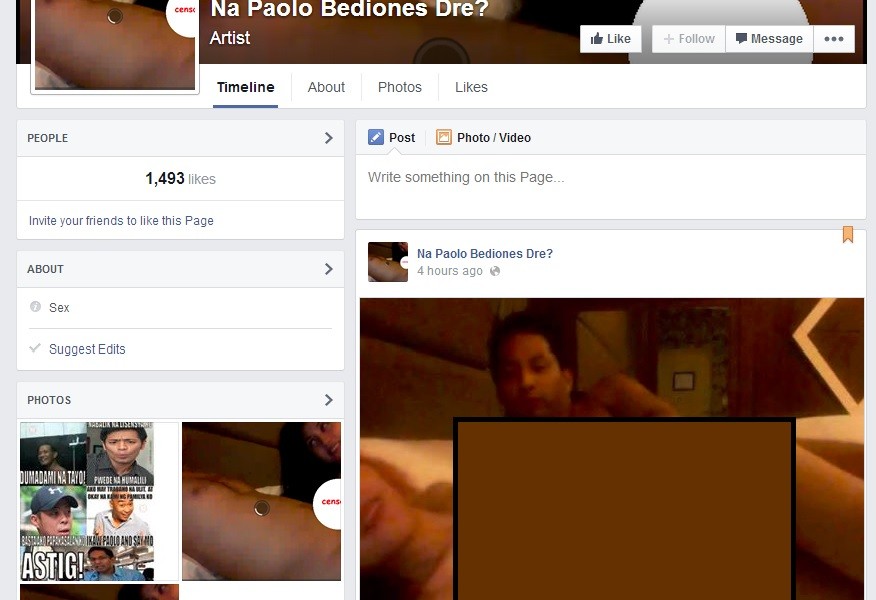The height and width of the screenshot is (600, 876).
Task: Select the Likes tab
Action: pos(471,87)
